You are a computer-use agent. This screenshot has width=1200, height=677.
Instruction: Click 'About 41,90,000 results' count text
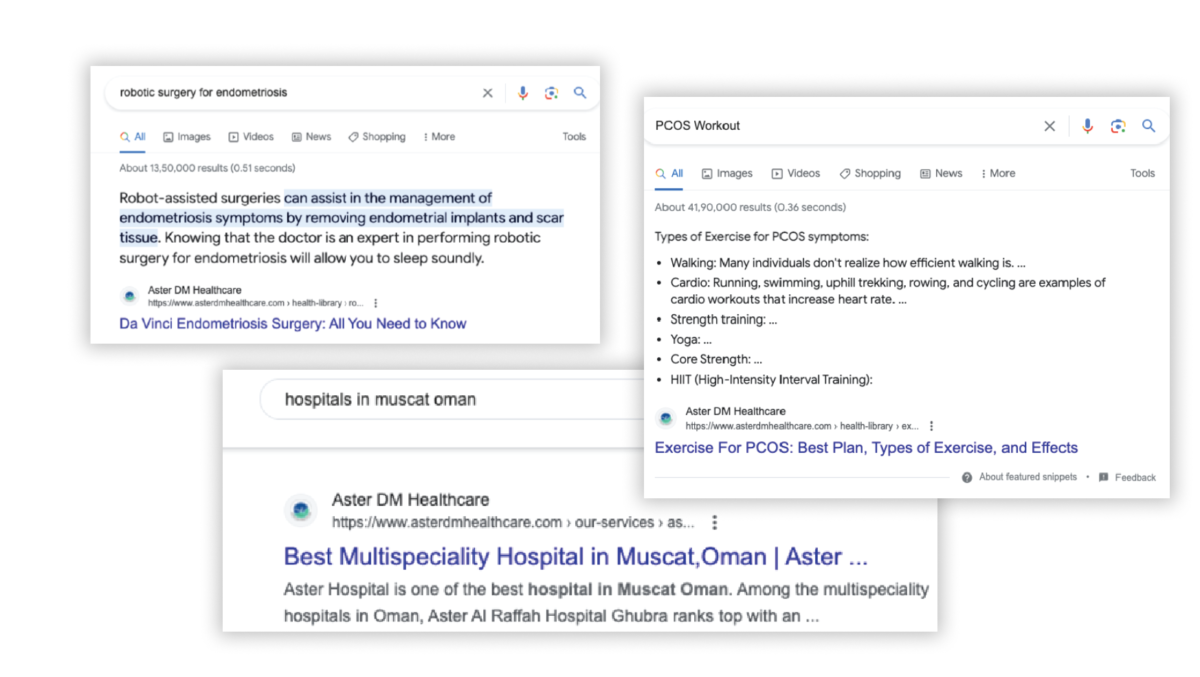pyautogui.click(x=750, y=208)
